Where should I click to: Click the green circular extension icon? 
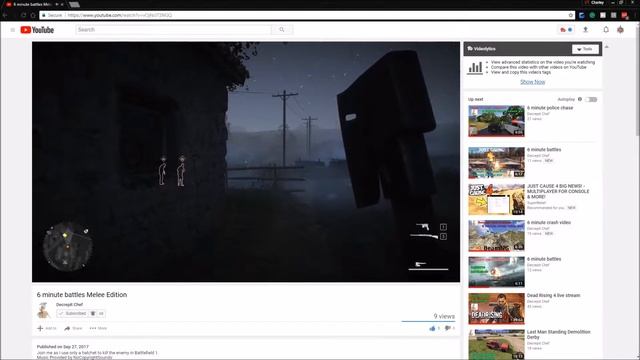tap(592, 15)
